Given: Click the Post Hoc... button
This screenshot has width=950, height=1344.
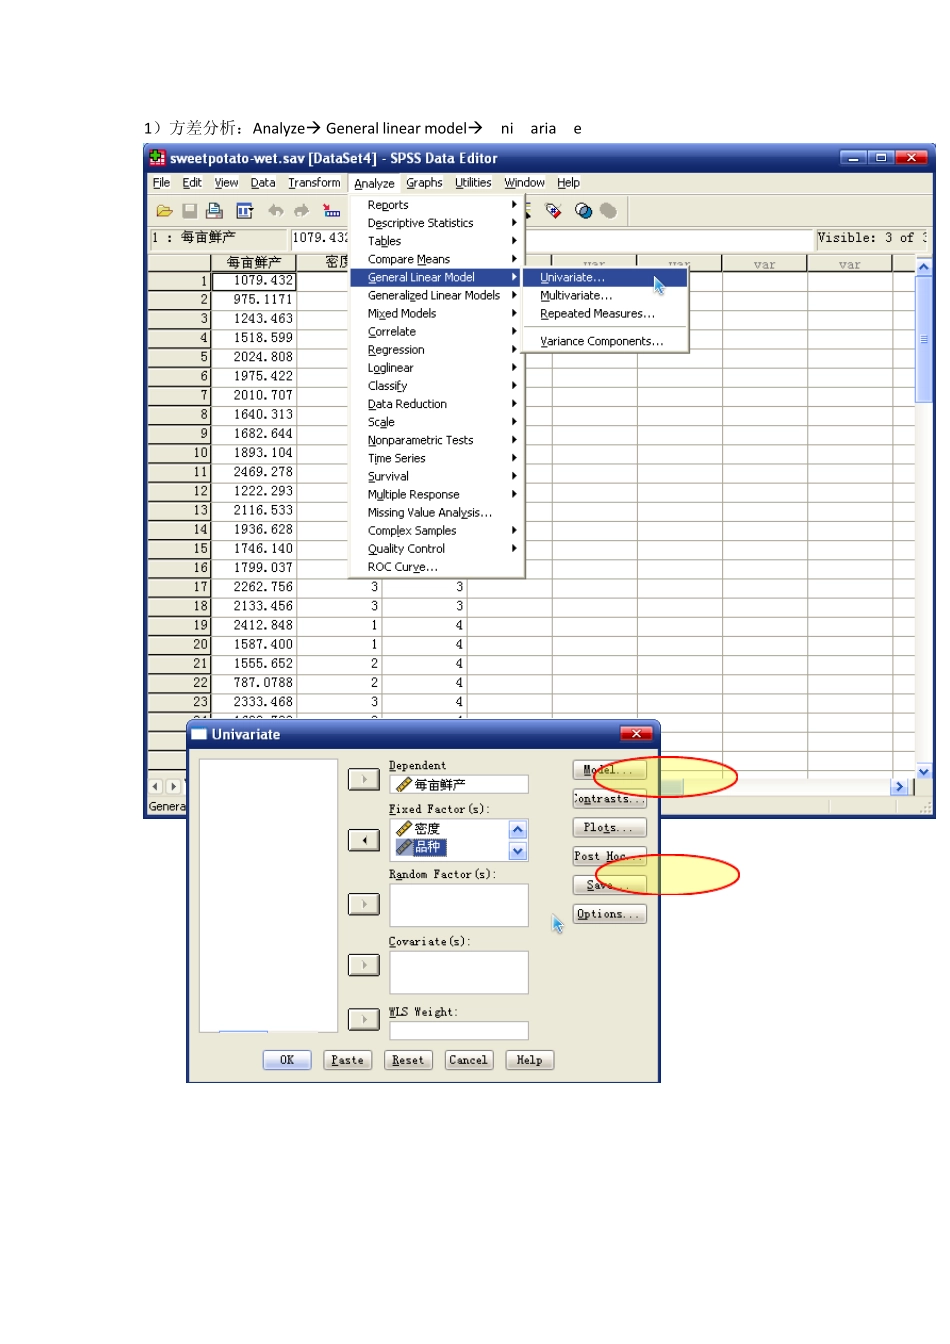Looking at the screenshot, I should pyautogui.click(x=609, y=857).
